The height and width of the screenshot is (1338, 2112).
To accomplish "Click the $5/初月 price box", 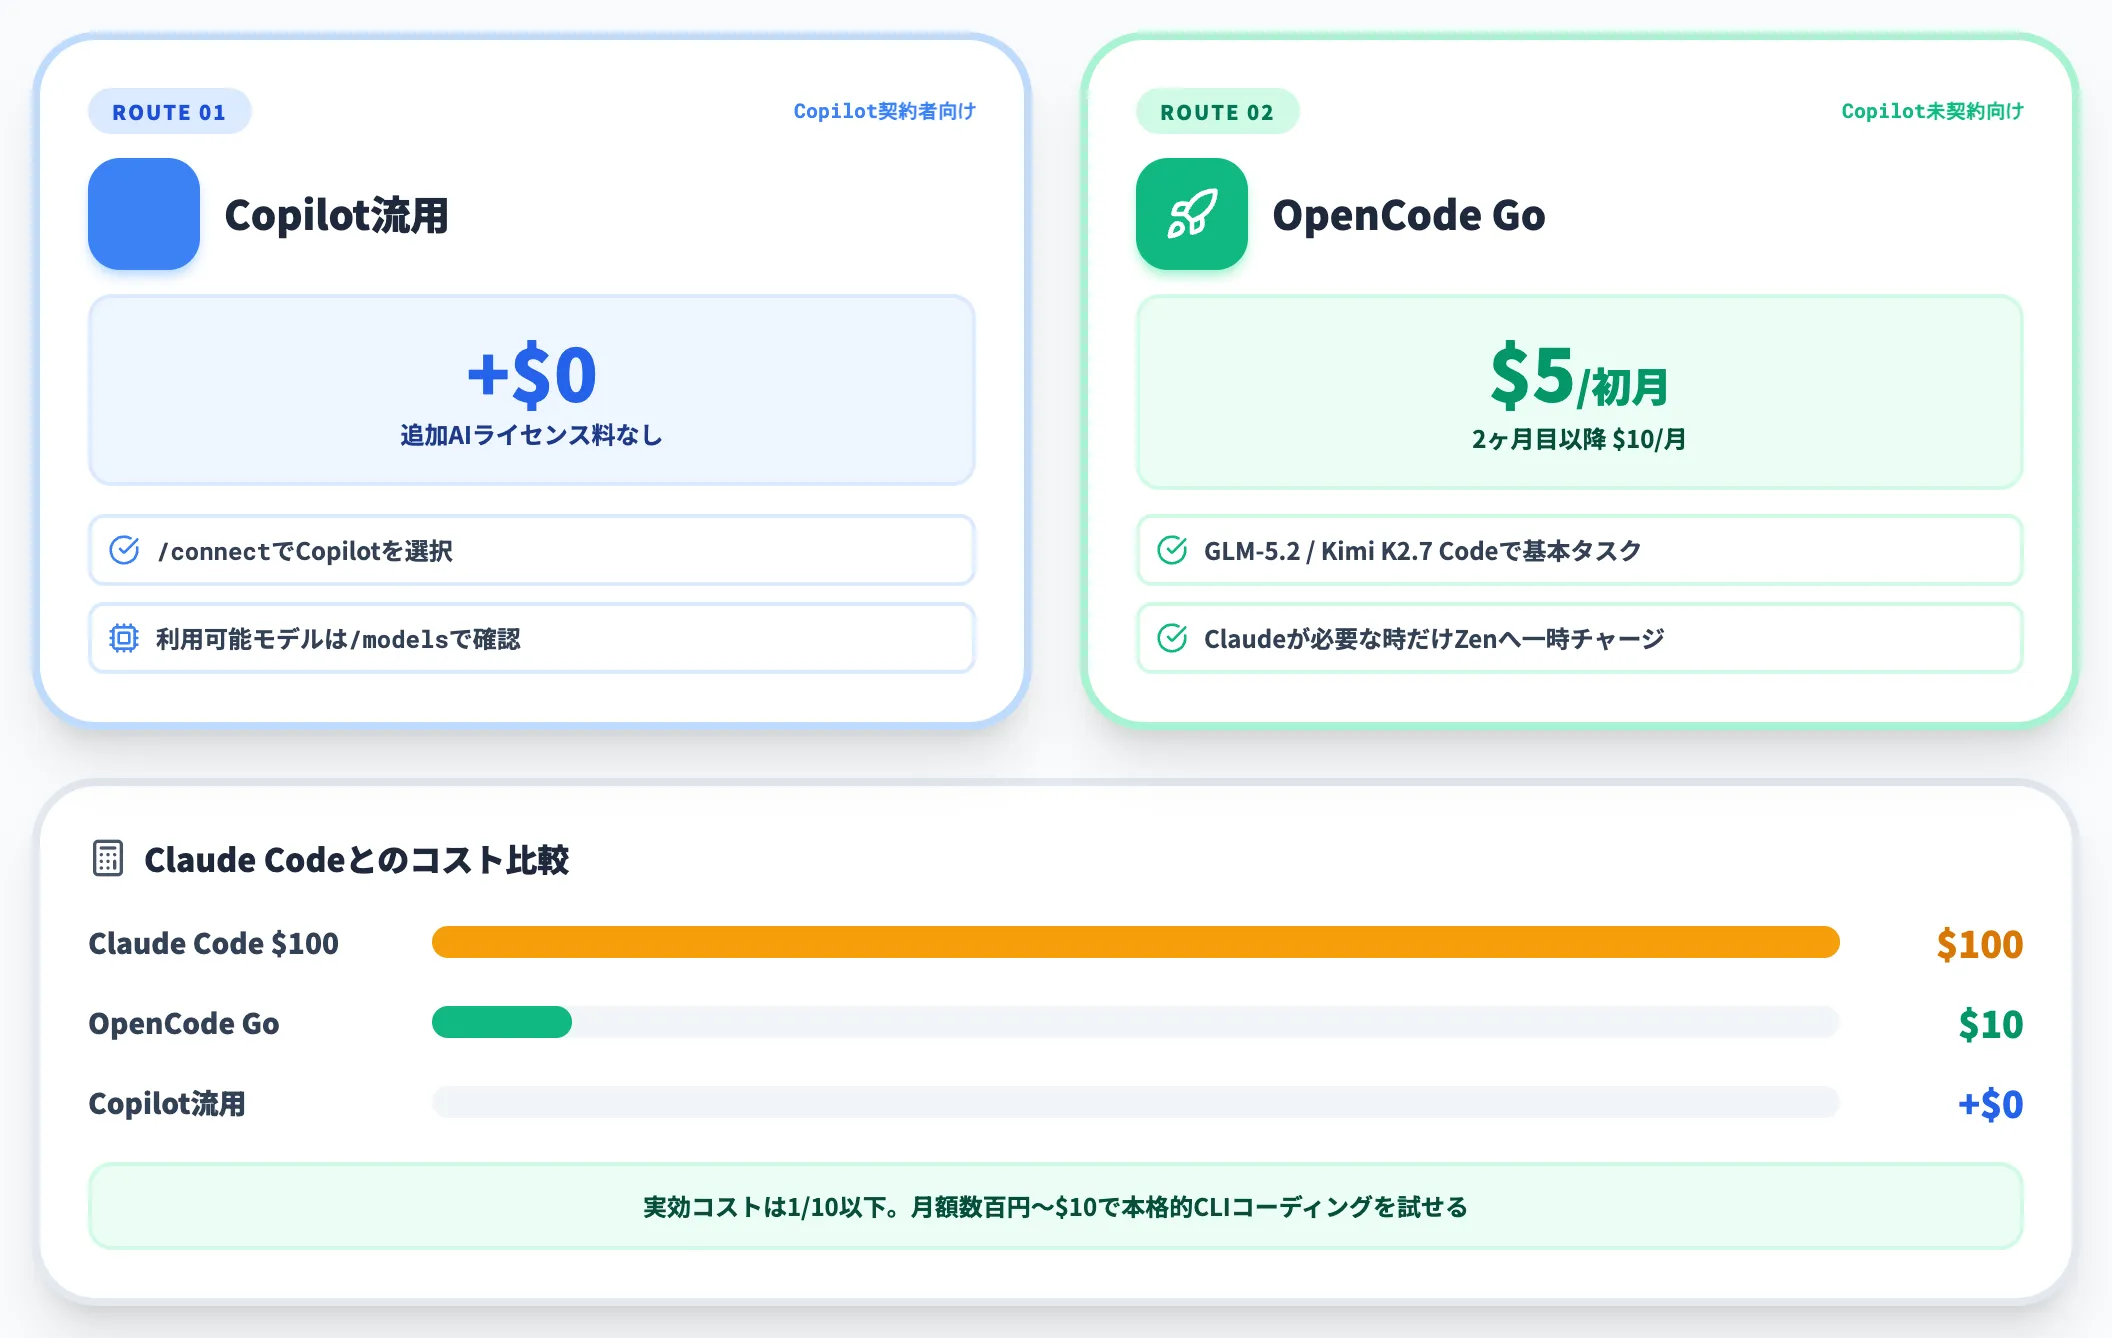I will point(1580,392).
